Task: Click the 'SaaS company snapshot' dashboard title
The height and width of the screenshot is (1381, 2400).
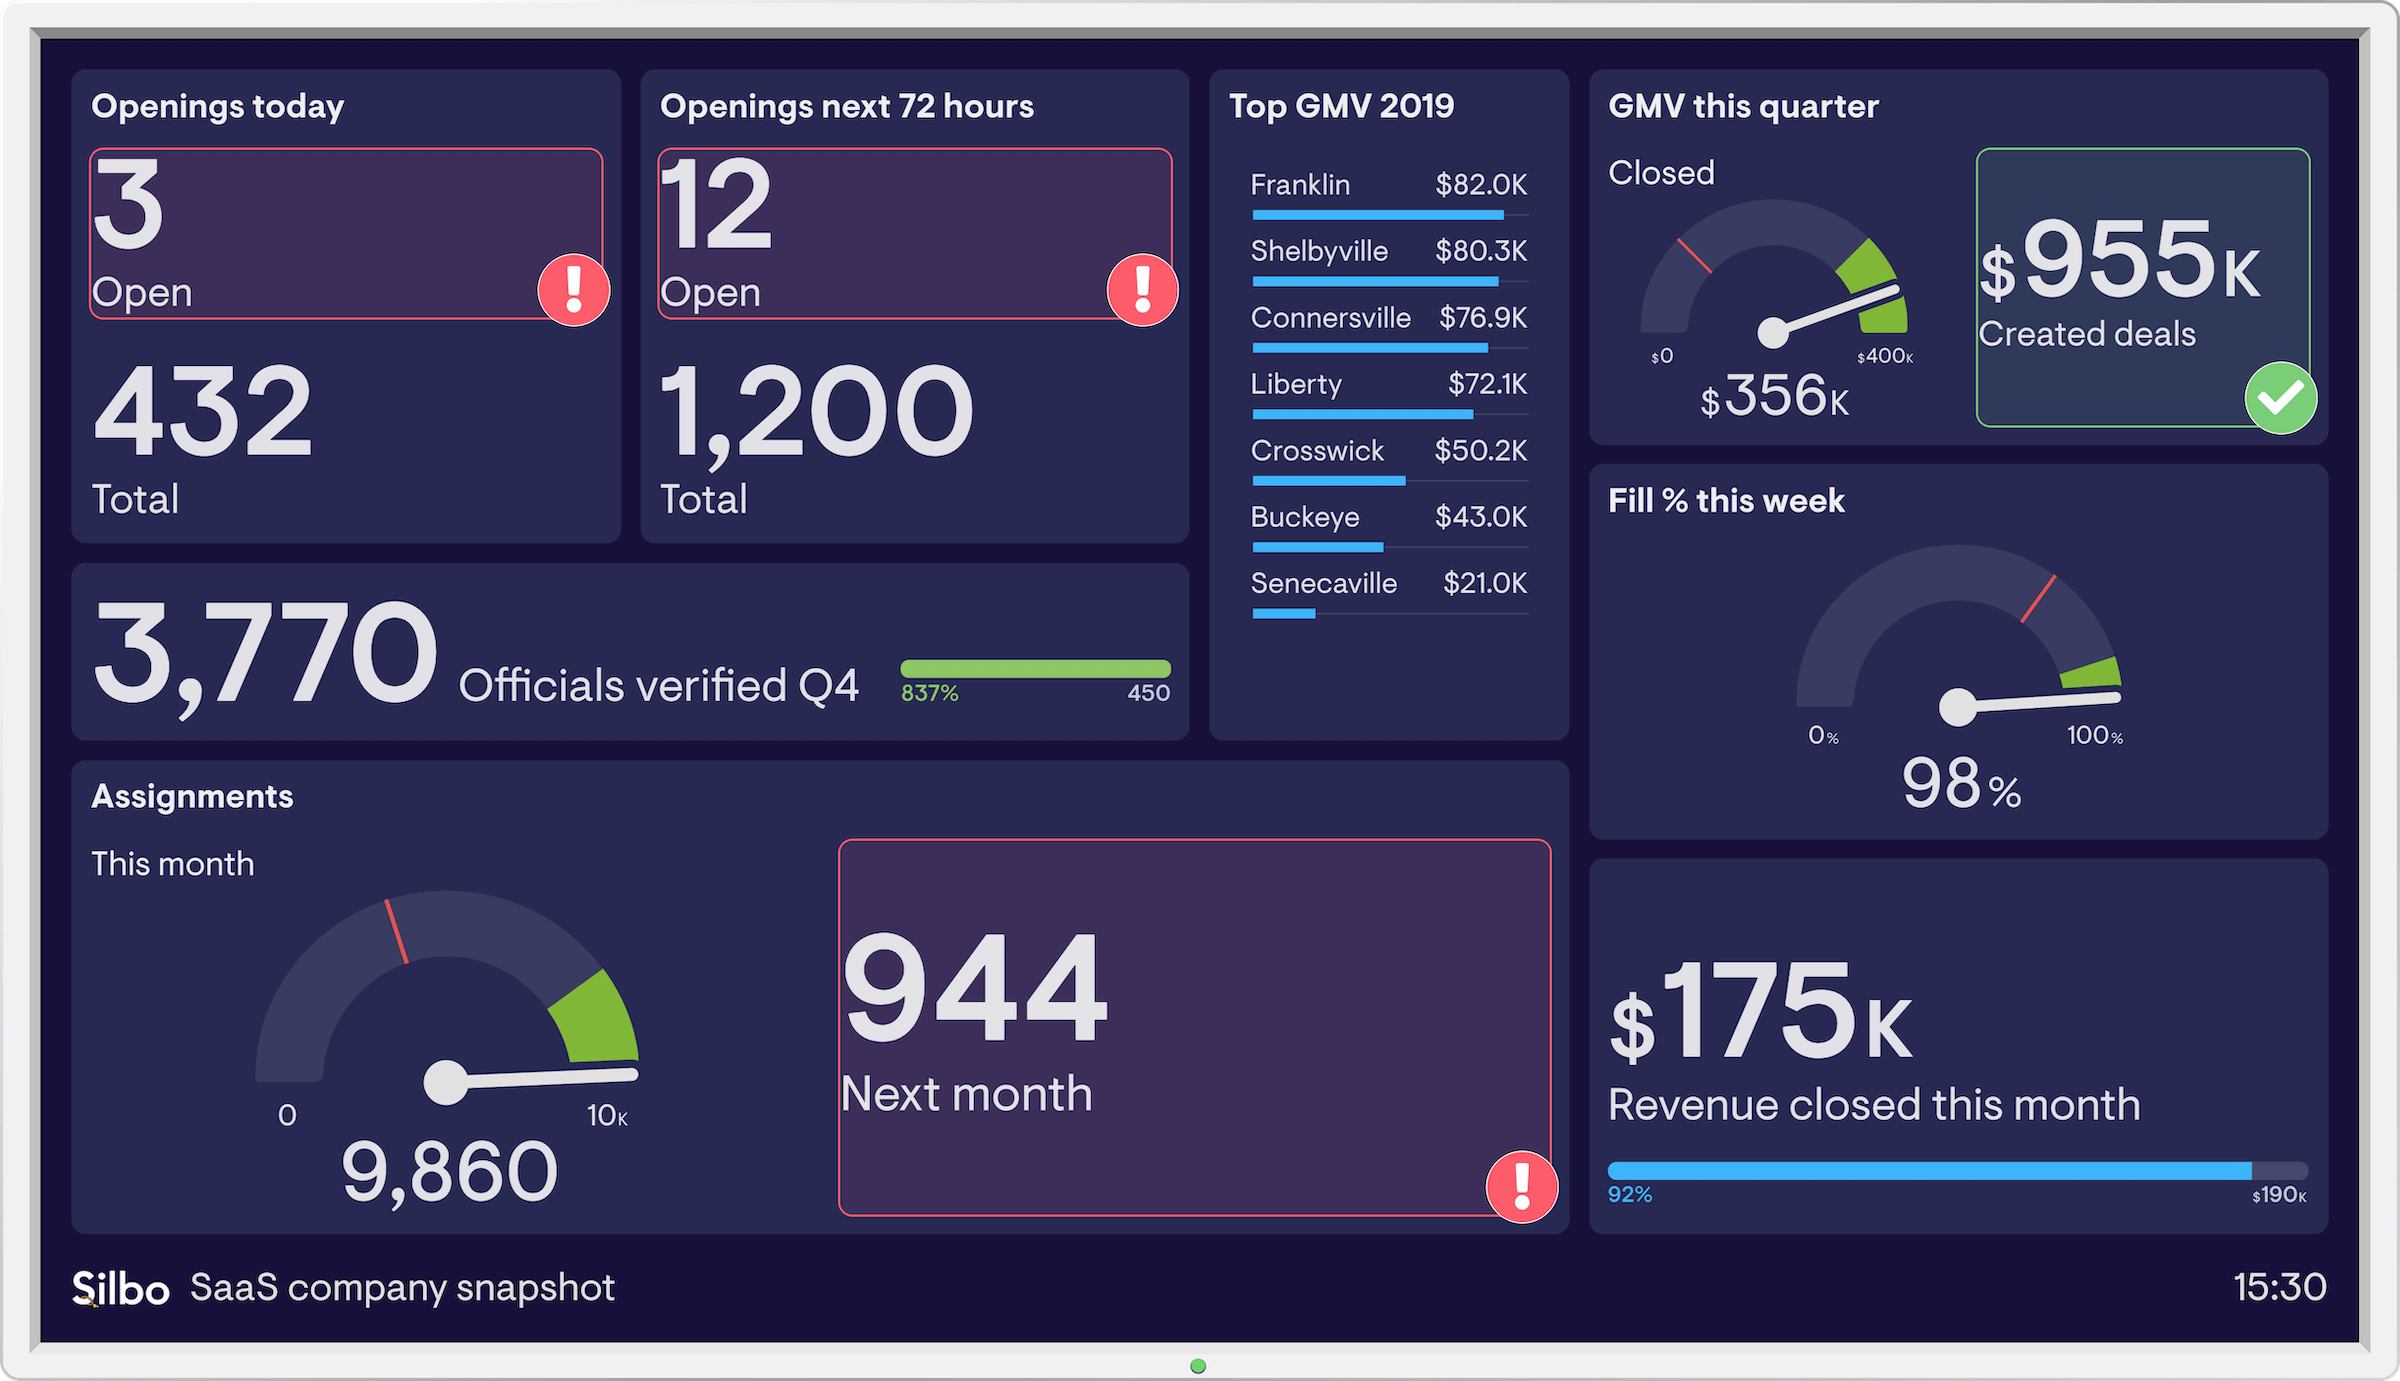Action: coord(402,1288)
